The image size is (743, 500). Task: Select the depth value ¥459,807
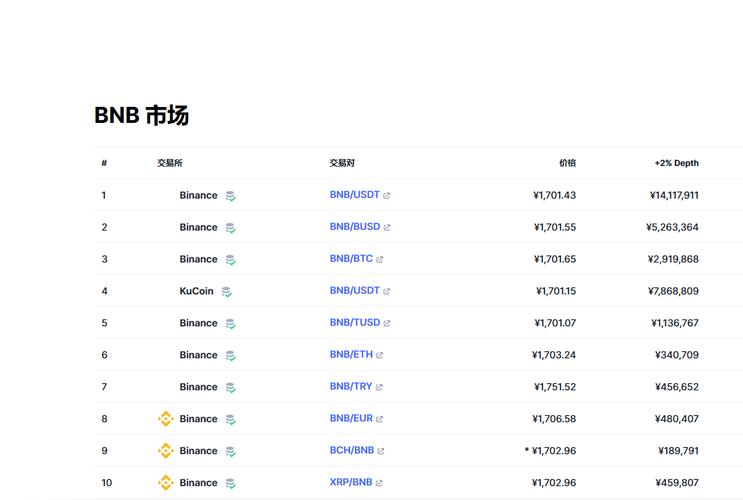(677, 482)
